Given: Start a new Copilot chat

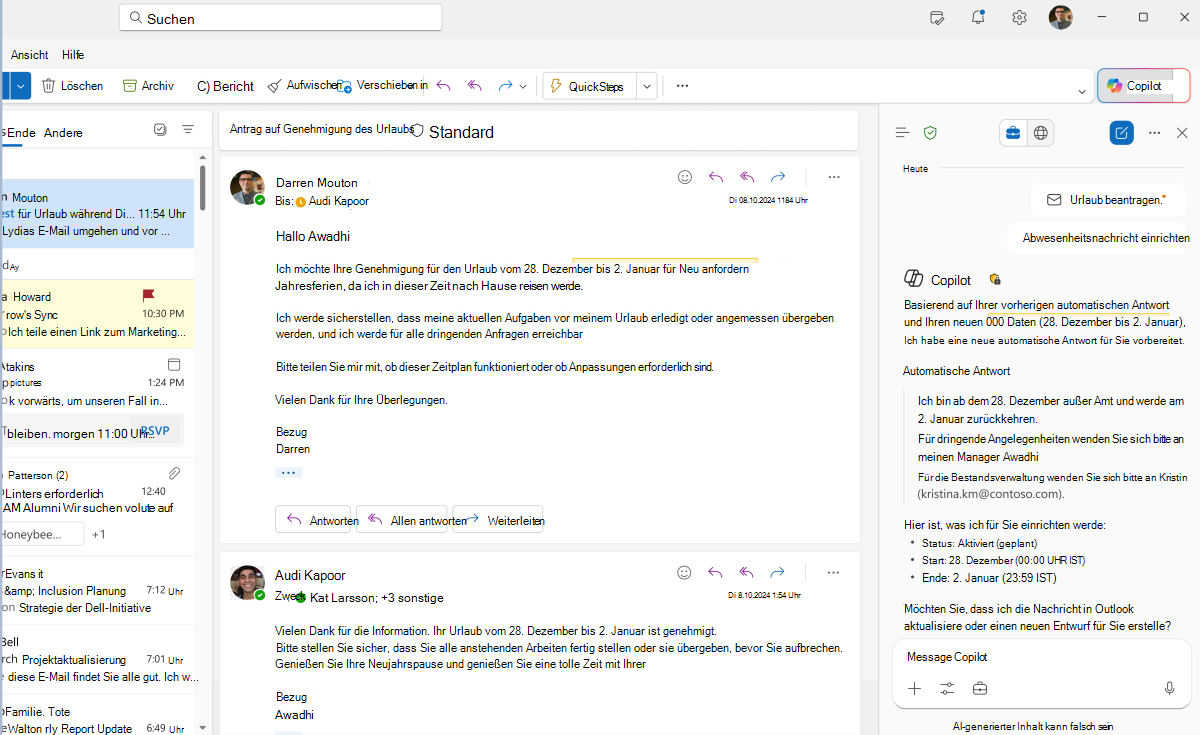Looking at the screenshot, I should tap(1122, 132).
